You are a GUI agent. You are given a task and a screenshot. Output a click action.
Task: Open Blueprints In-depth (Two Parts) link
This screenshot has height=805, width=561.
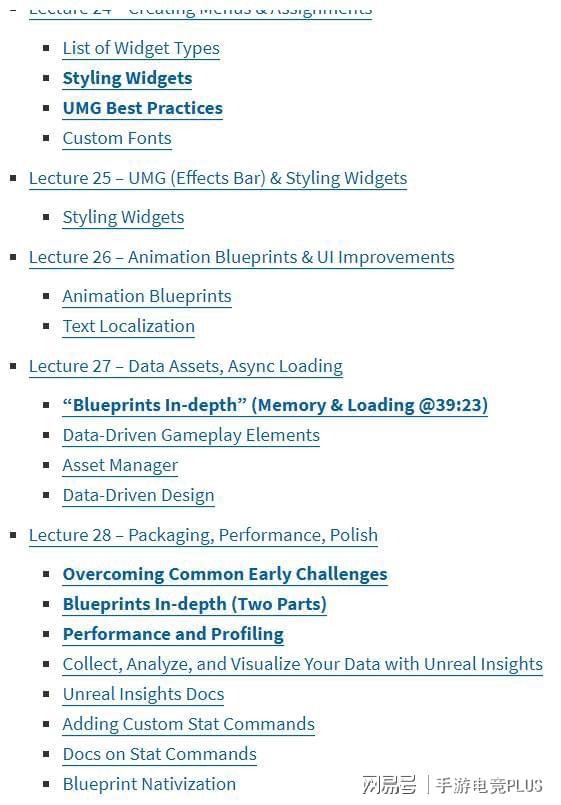(x=195, y=604)
